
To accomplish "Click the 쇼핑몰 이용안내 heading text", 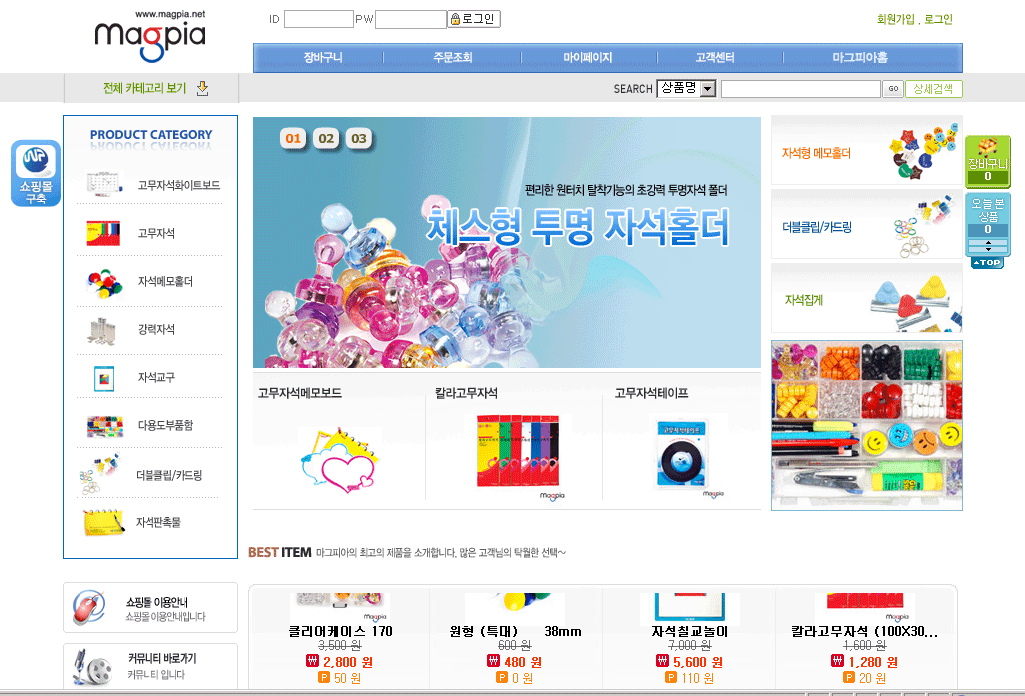I will (157, 602).
